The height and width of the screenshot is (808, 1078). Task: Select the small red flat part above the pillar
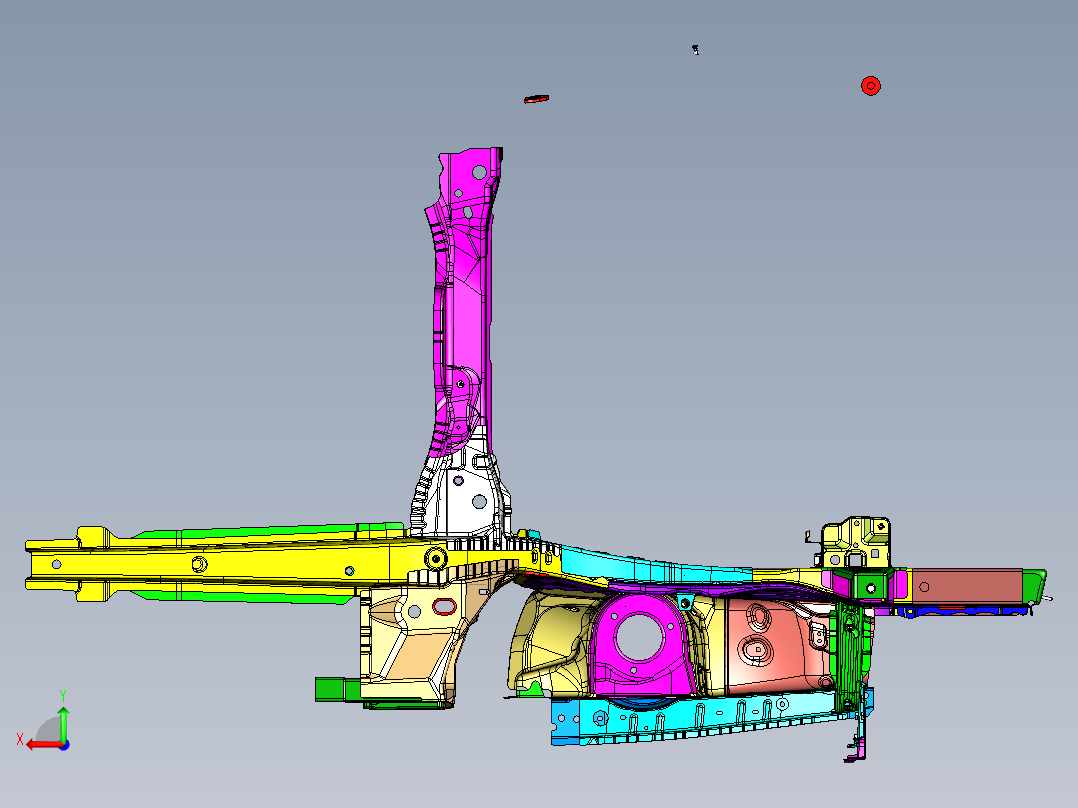point(536,99)
